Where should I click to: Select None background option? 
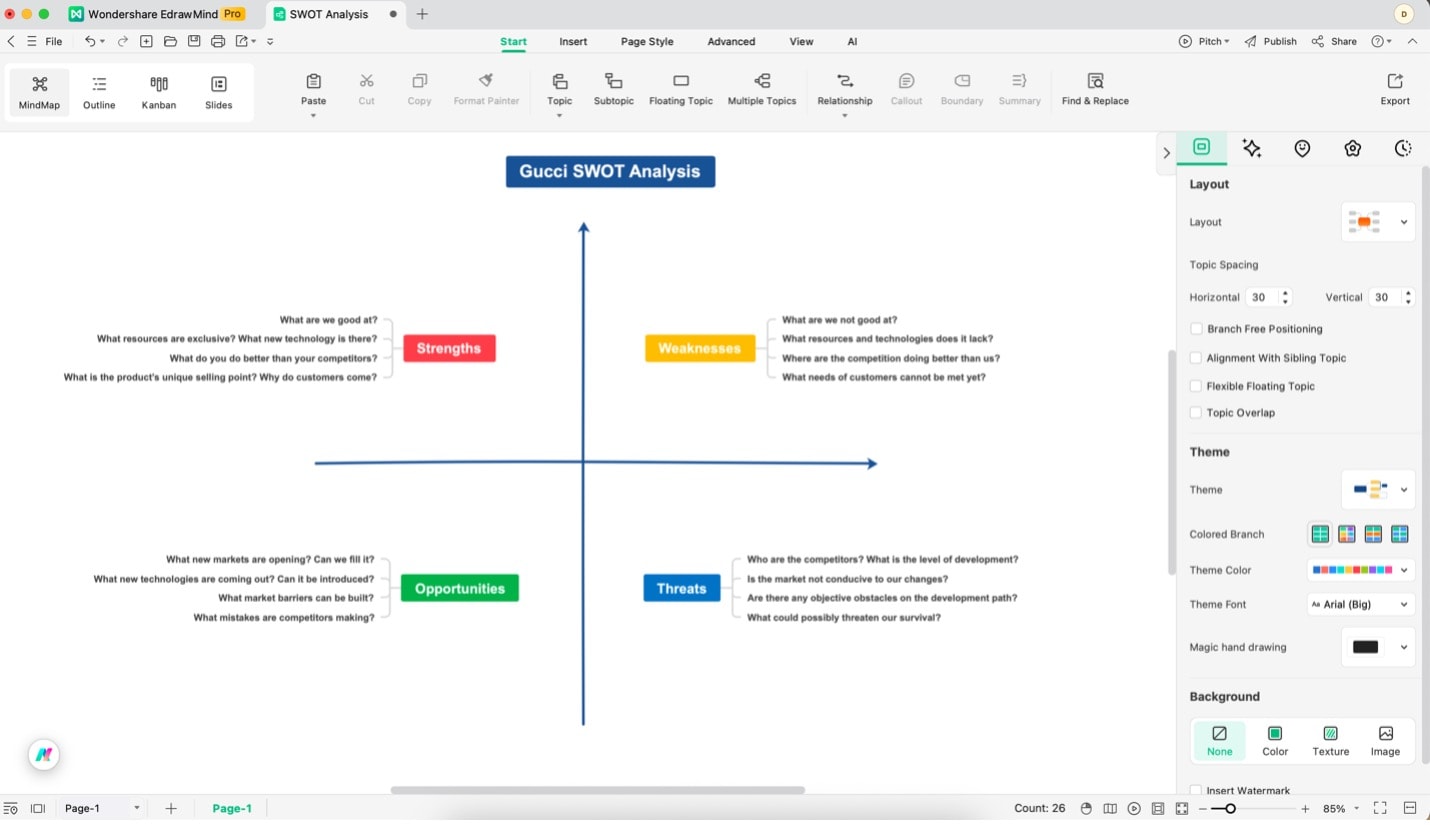pos(1219,741)
